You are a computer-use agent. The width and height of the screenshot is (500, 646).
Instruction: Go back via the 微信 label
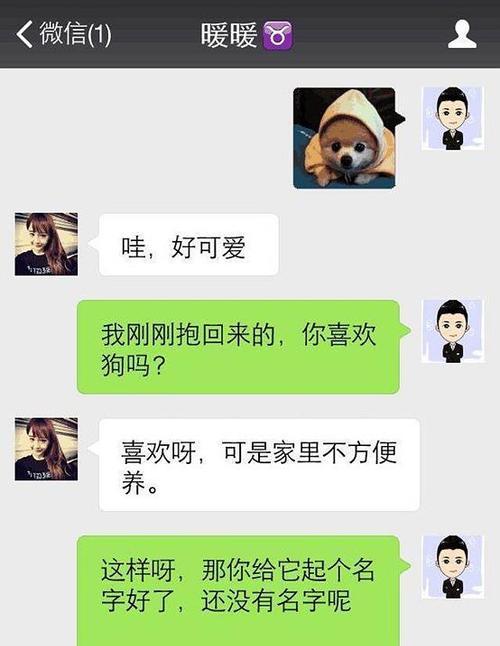pyautogui.click(x=63, y=33)
